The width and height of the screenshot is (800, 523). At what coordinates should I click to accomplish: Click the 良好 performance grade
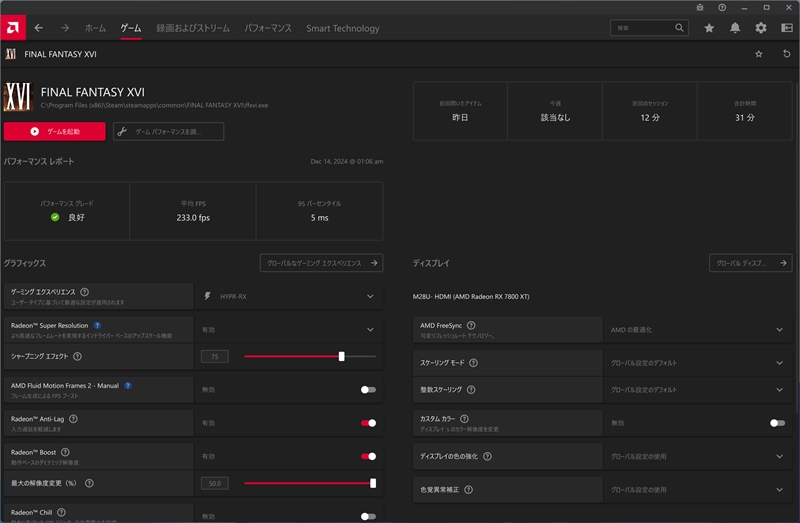click(x=77, y=217)
